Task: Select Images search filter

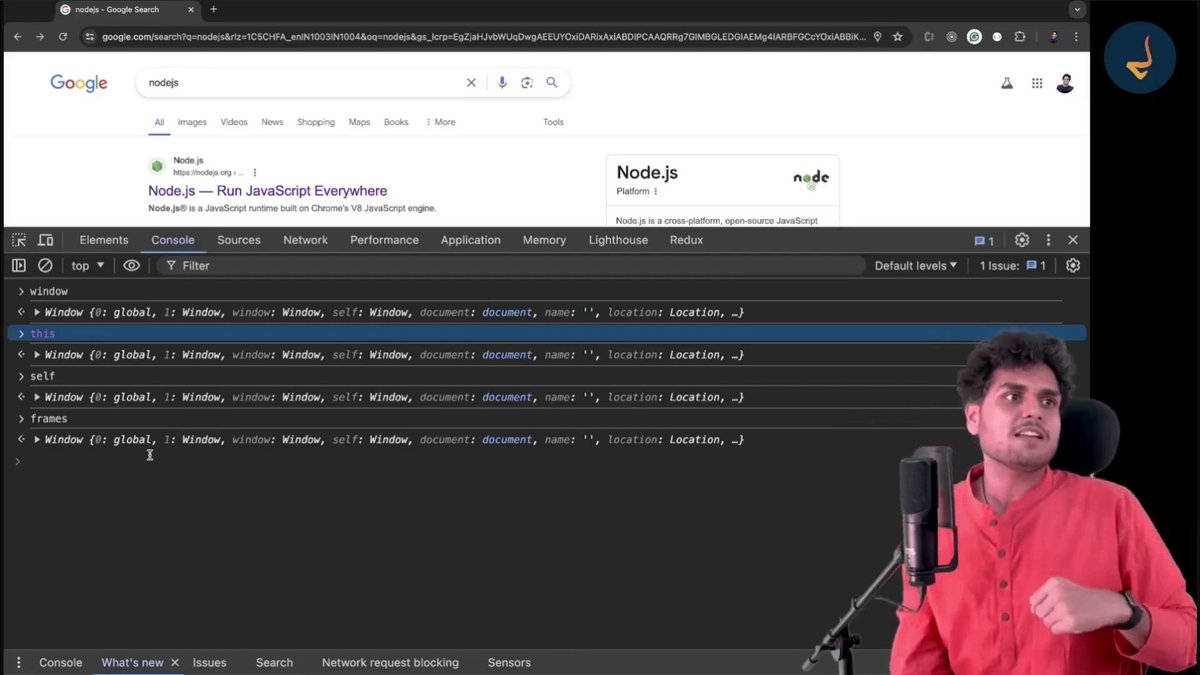Action: point(192,122)
